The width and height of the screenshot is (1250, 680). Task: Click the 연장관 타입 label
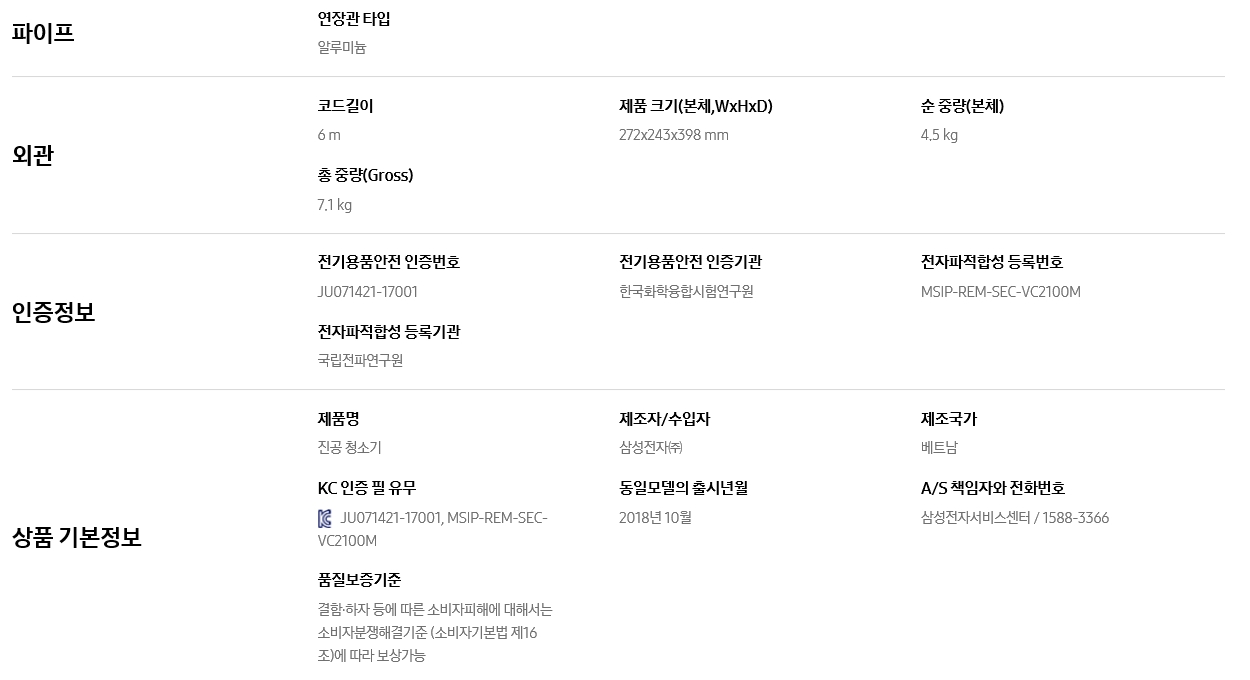(x=354, y=19)
